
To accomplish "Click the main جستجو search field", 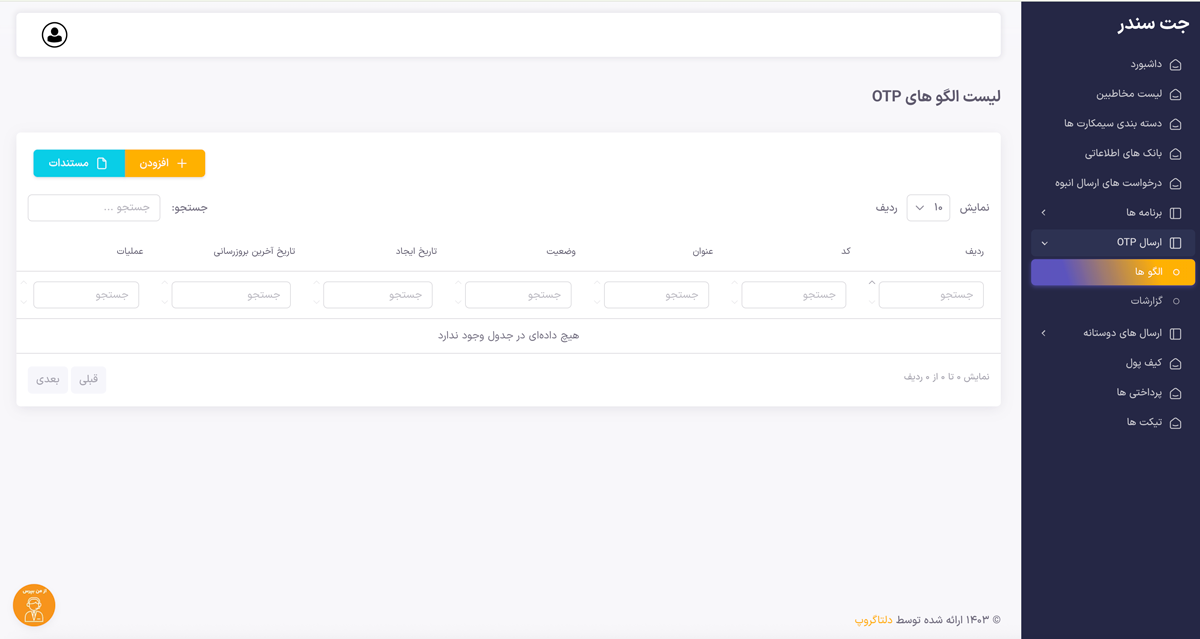I will (x=94, y=208).
